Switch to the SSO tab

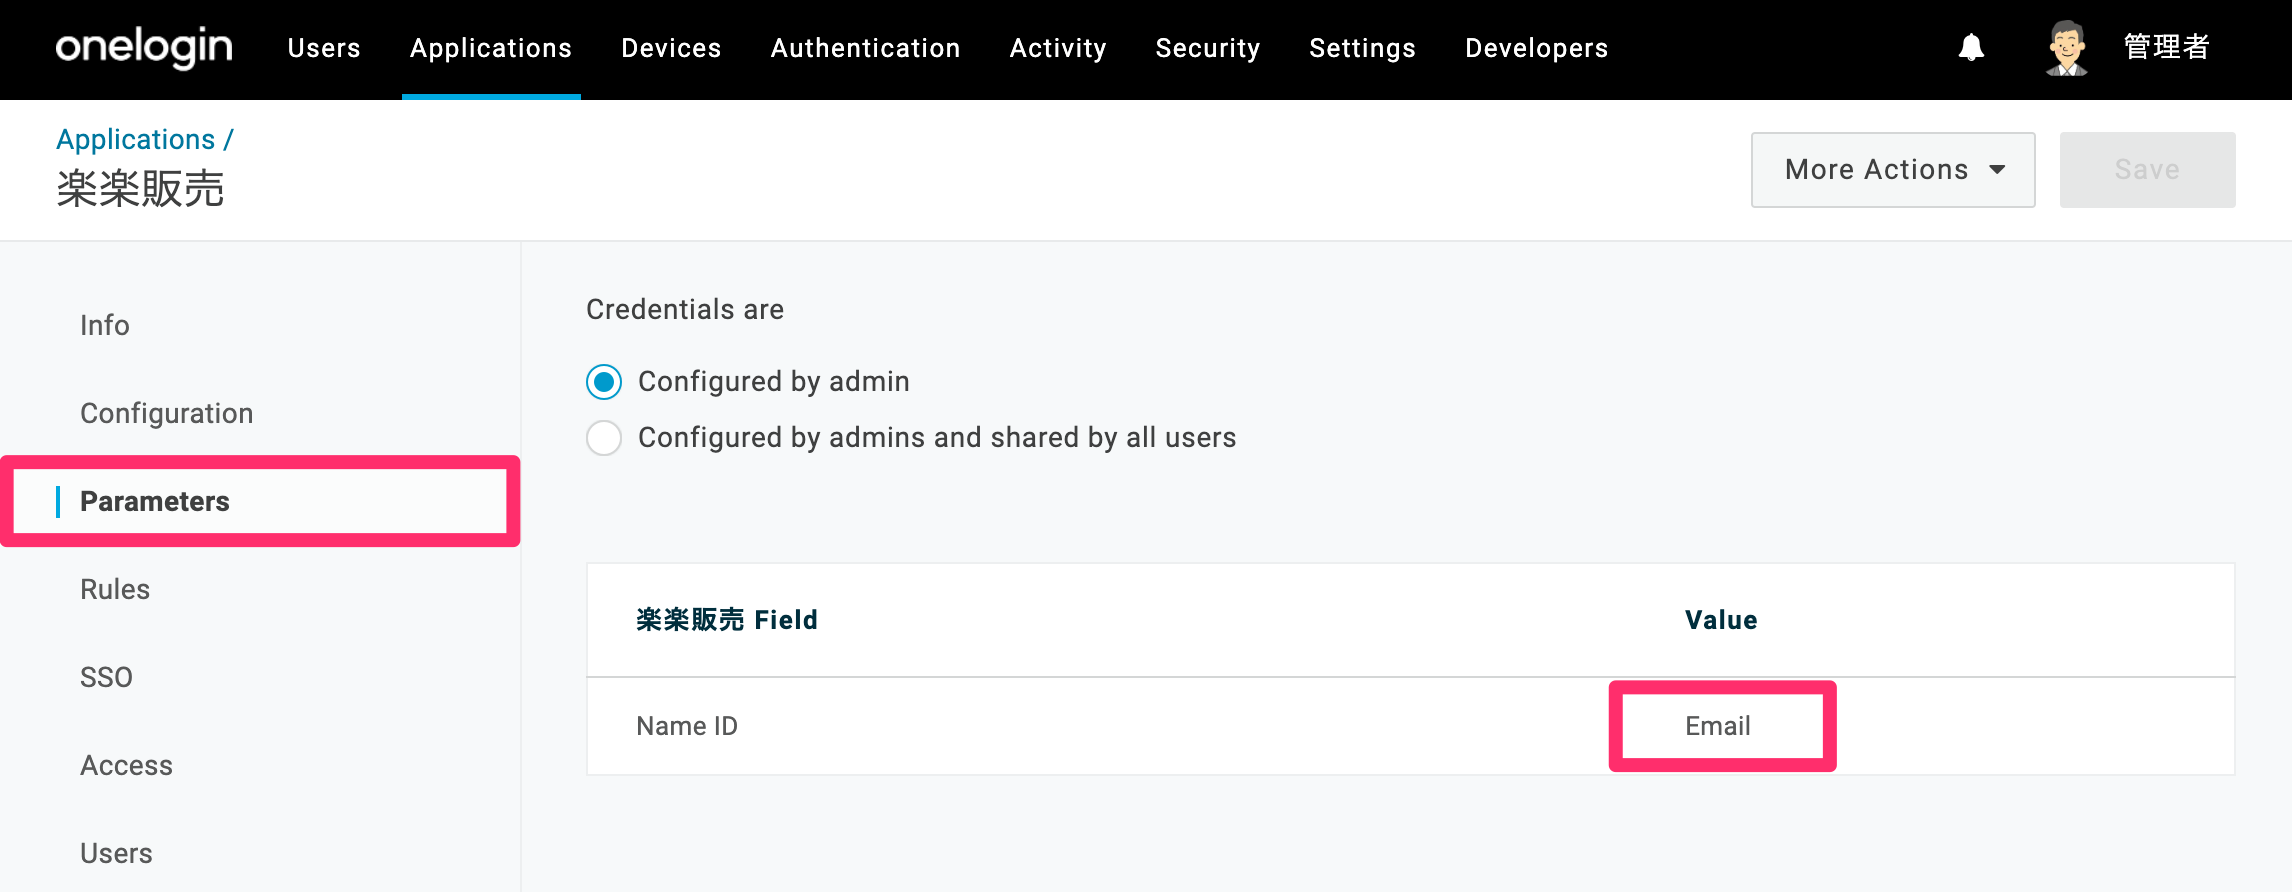pos(106,677)
